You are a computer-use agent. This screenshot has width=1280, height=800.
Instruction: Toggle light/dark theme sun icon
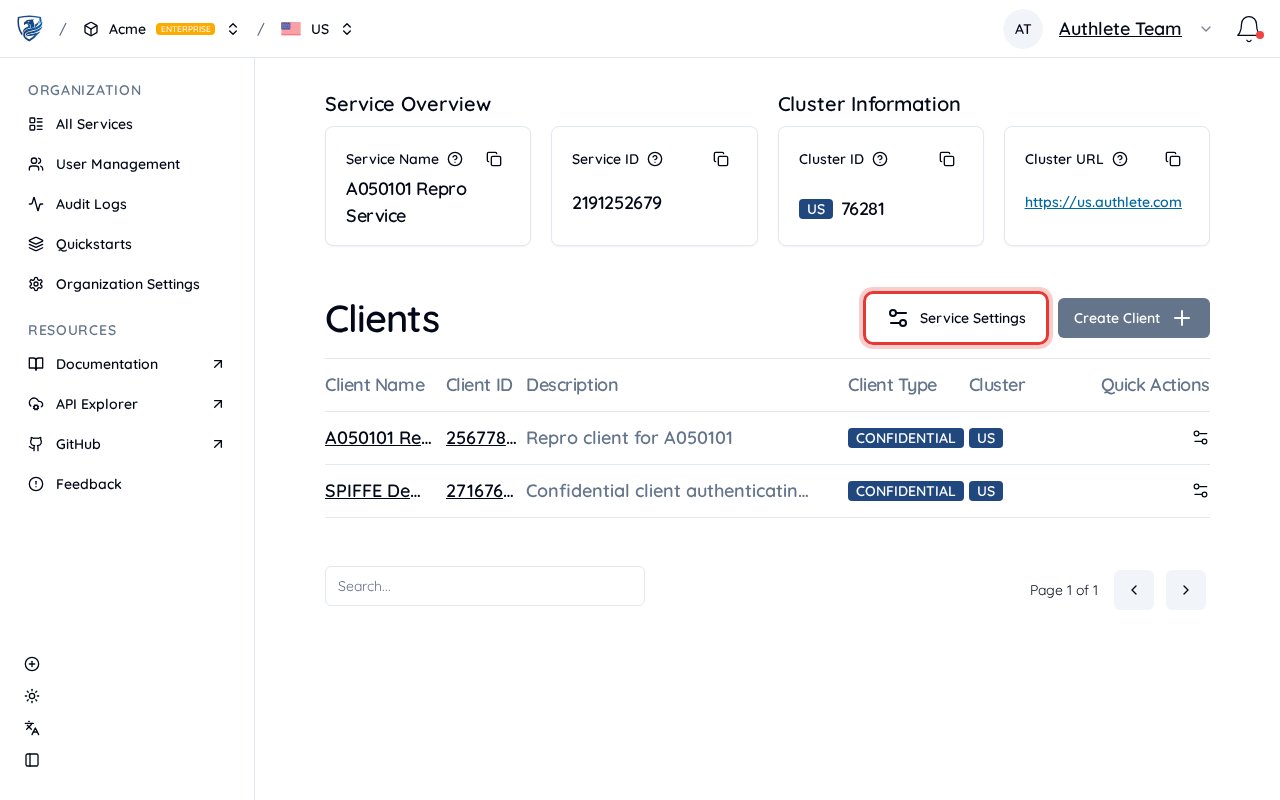pyautogui.click(x=32, y=696)
